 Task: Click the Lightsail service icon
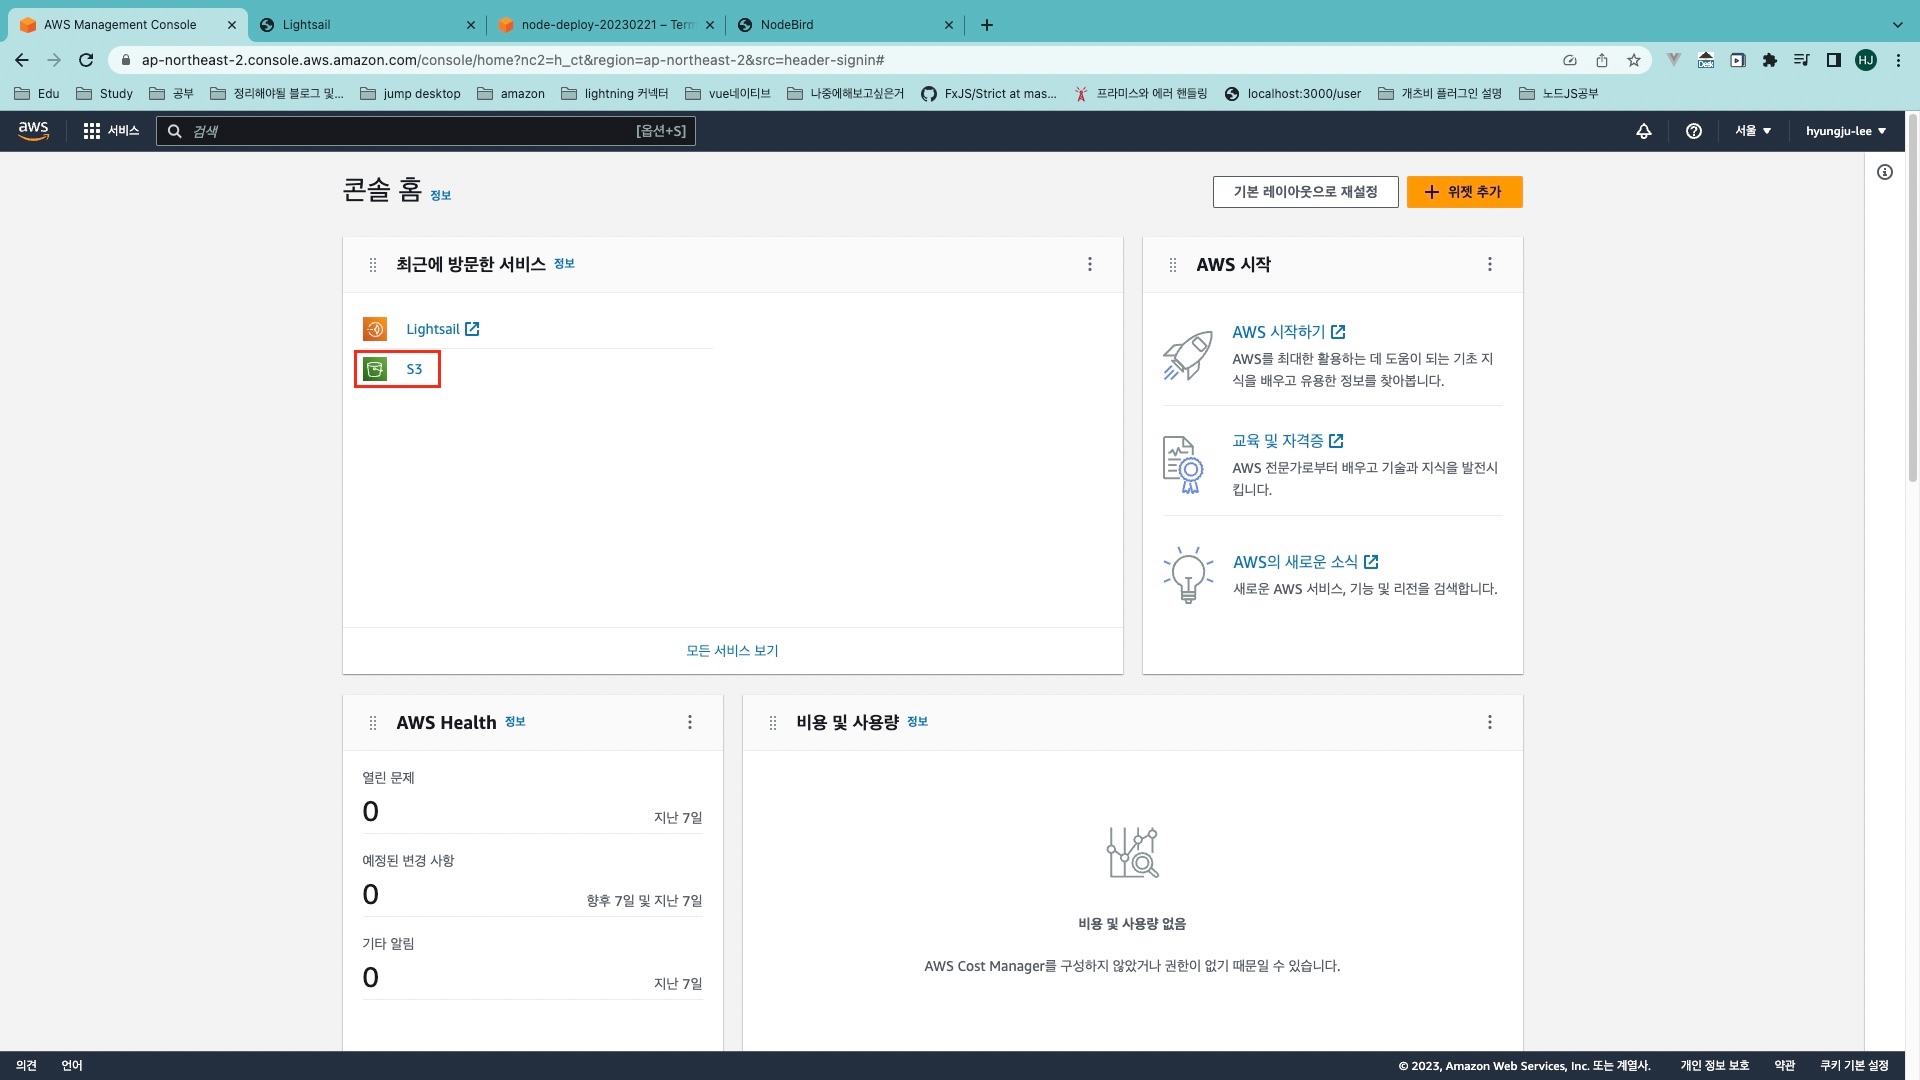pos(375,329)
